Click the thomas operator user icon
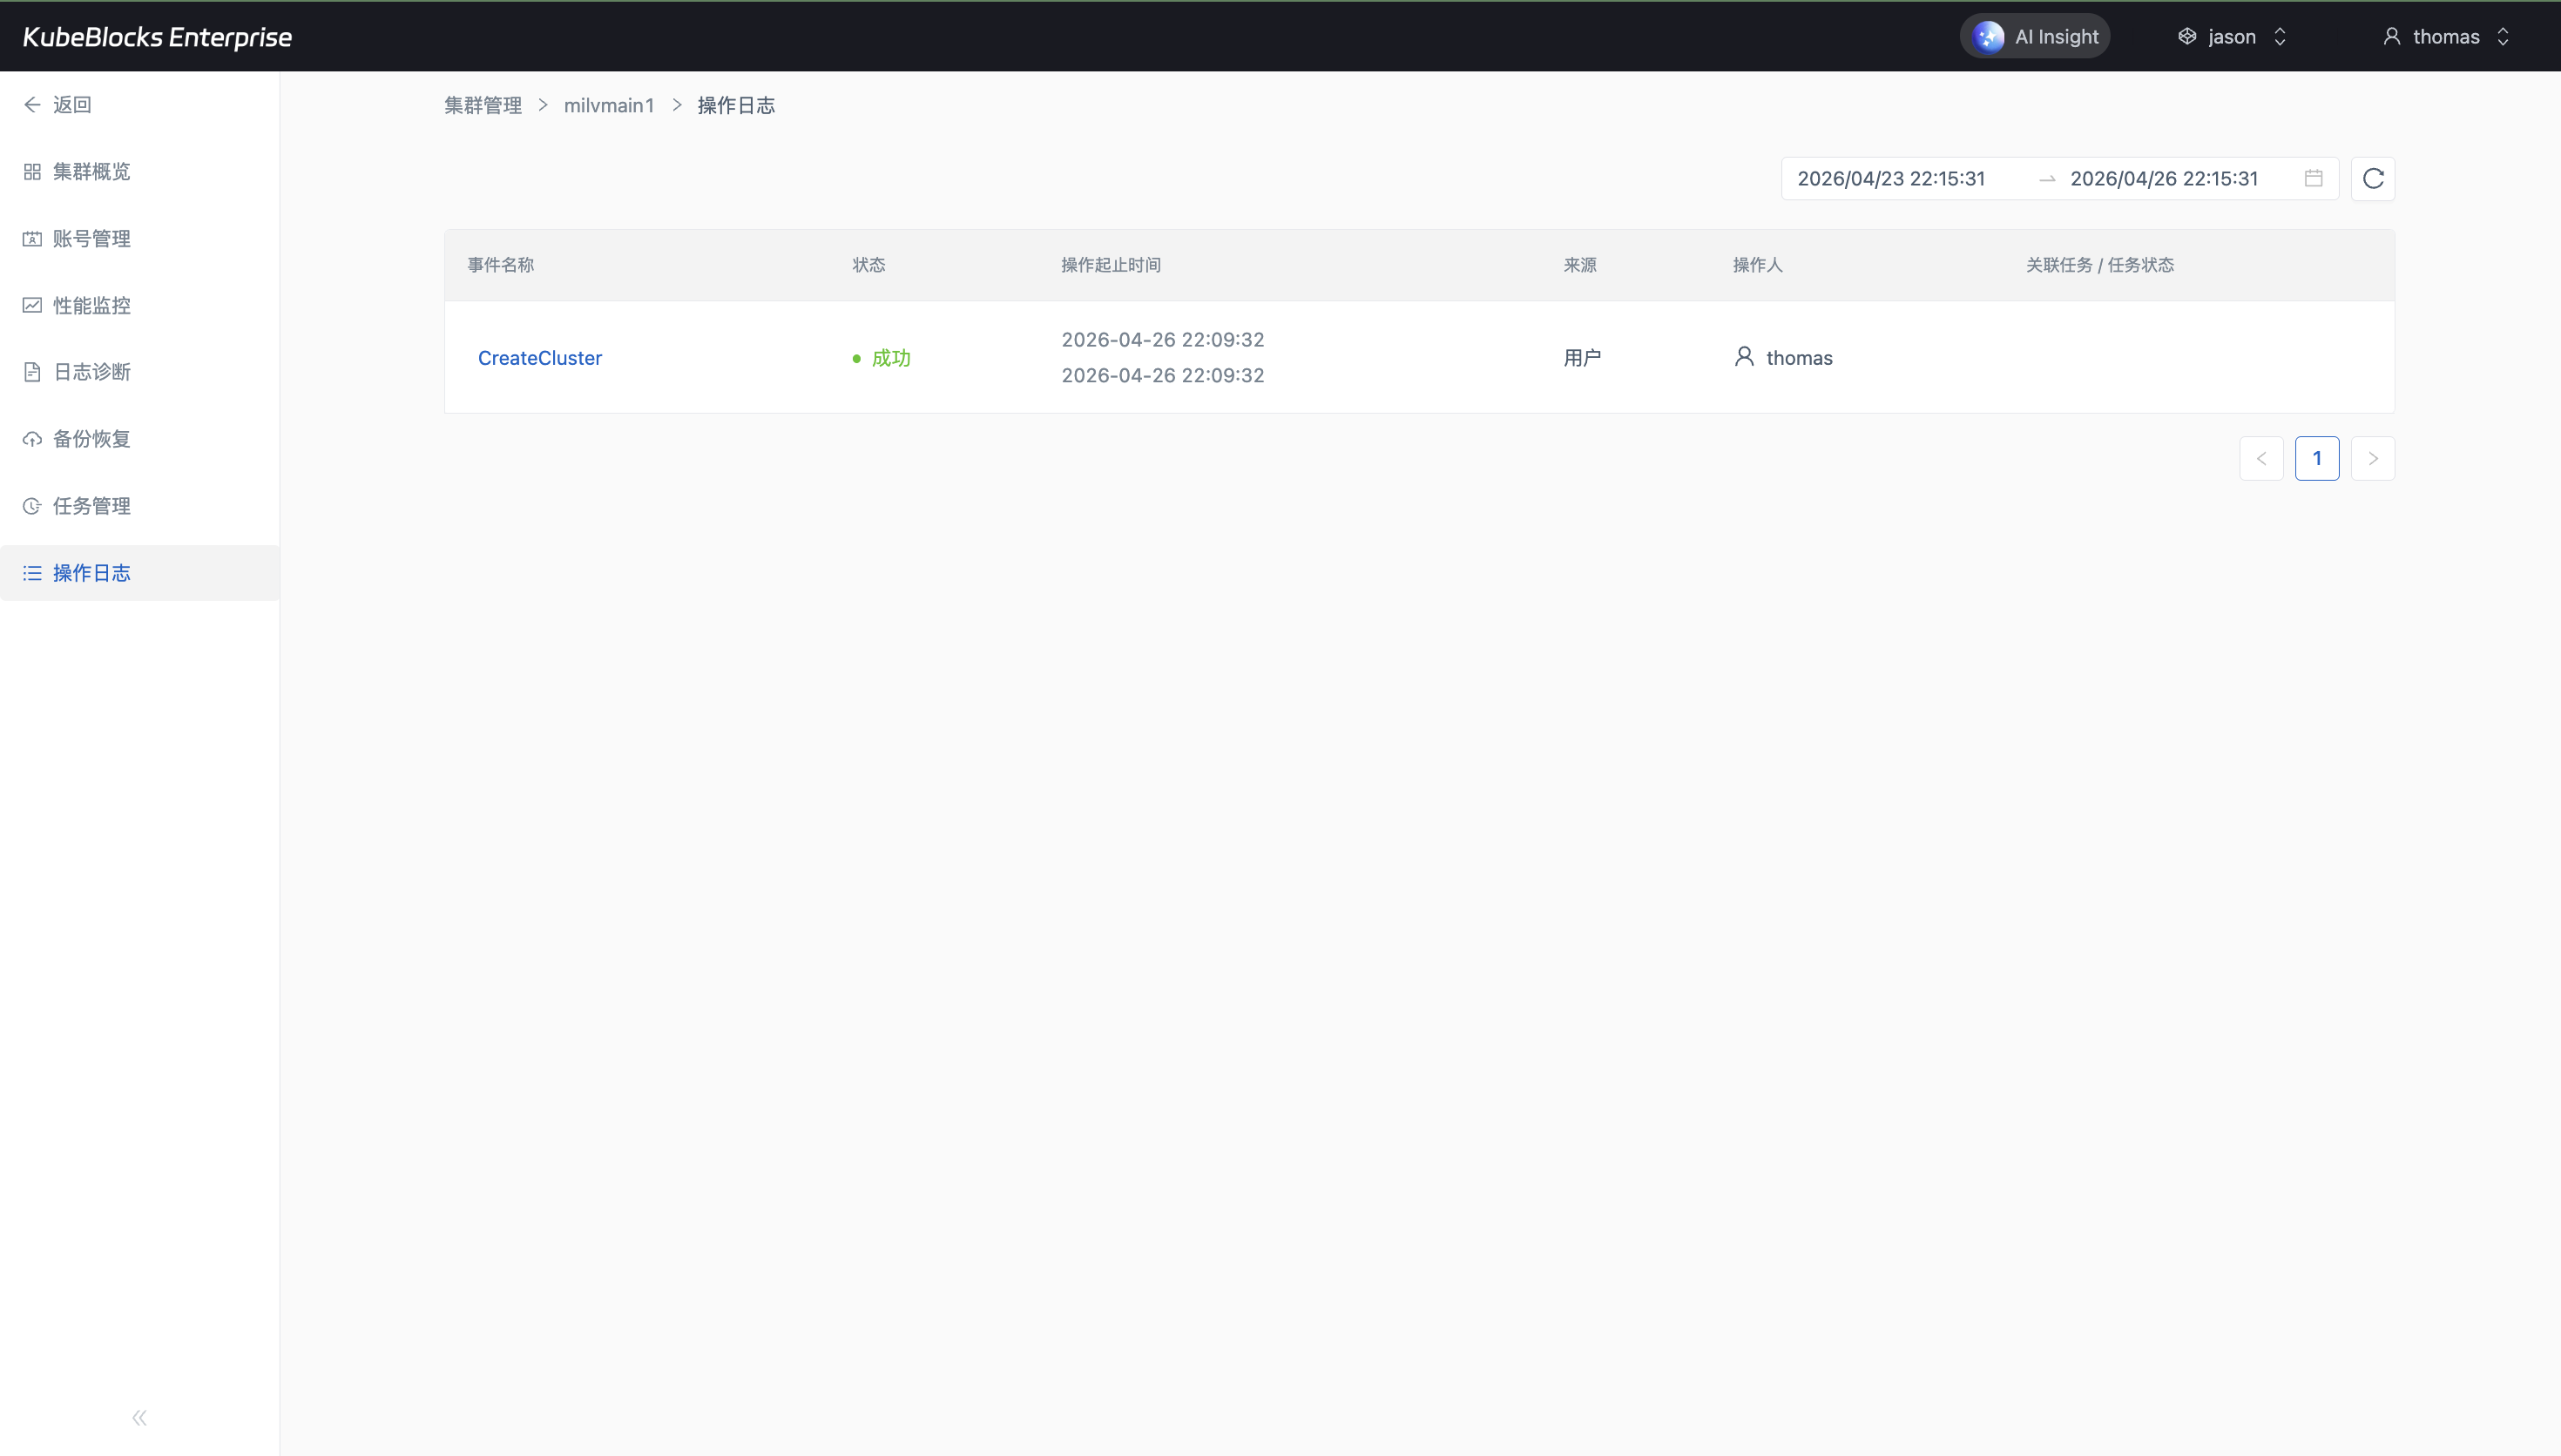 1744,357
